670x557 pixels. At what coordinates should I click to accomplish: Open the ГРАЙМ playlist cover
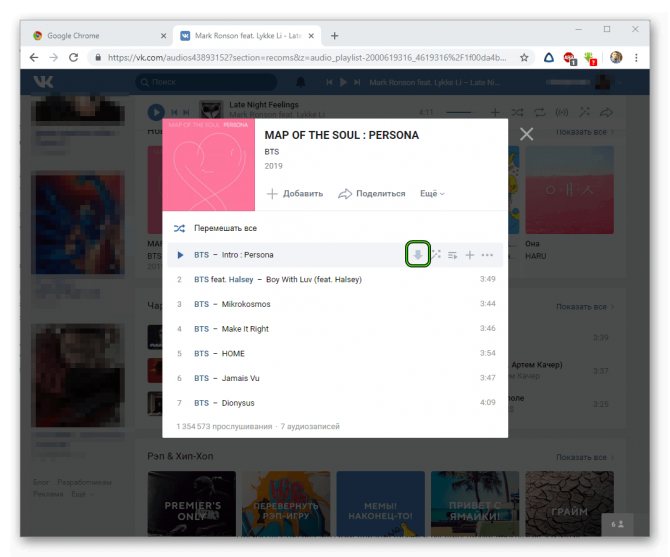click(569, 504)
